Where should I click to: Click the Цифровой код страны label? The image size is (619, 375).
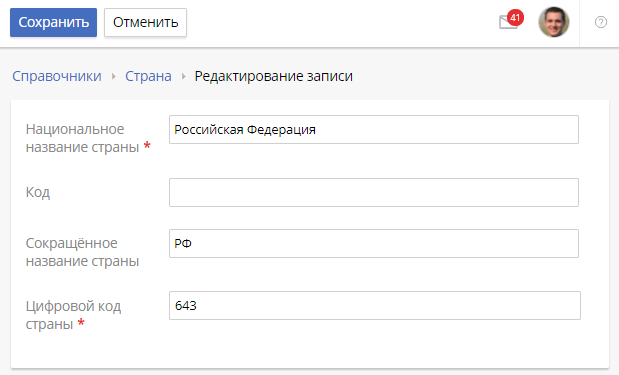73,315
